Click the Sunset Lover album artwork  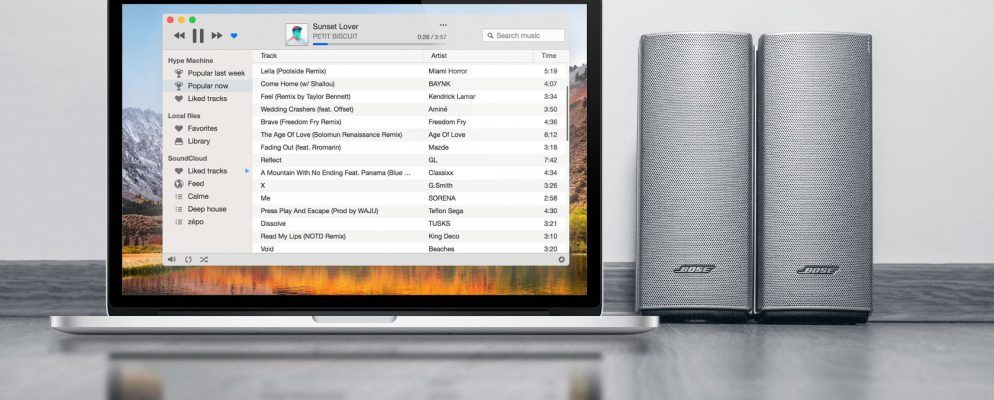[x=297, y=34]
